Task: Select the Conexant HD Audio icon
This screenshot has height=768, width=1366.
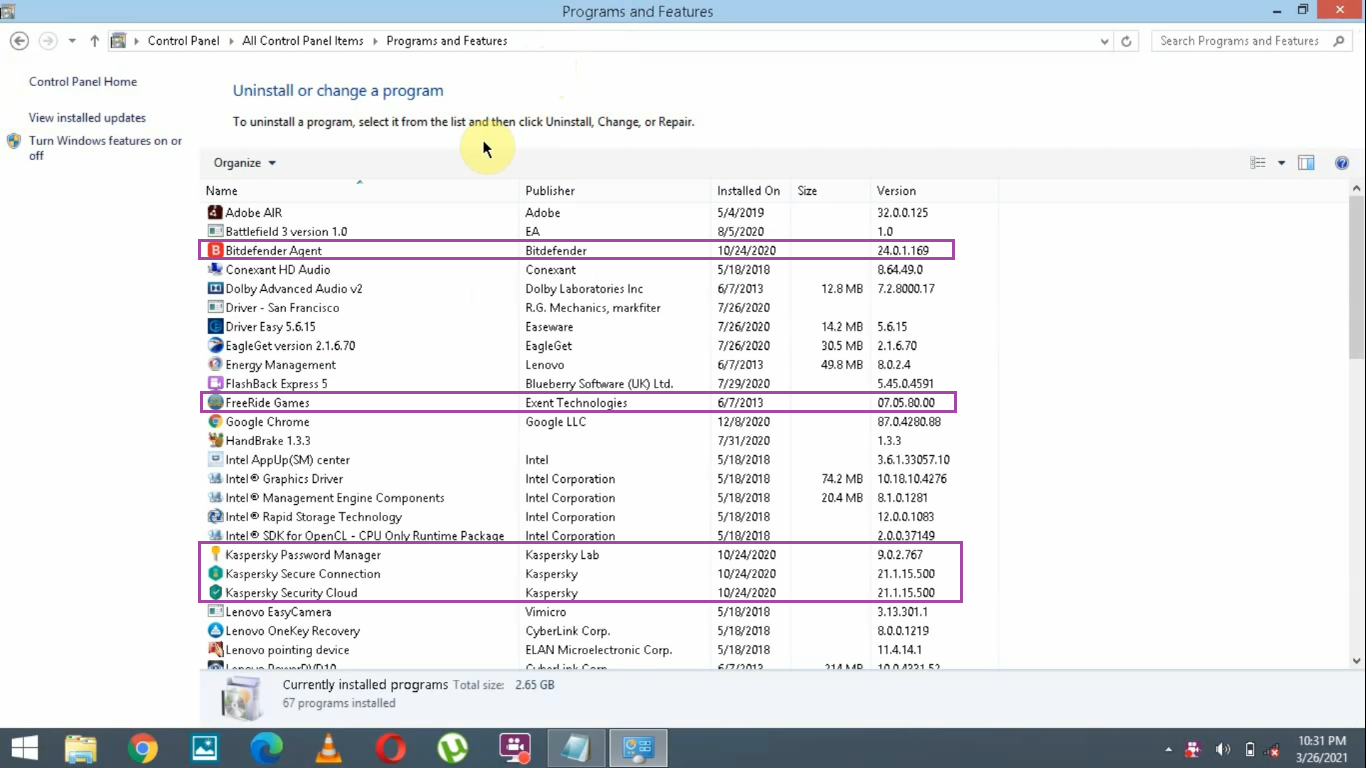Action: click(x=215, y=270)
